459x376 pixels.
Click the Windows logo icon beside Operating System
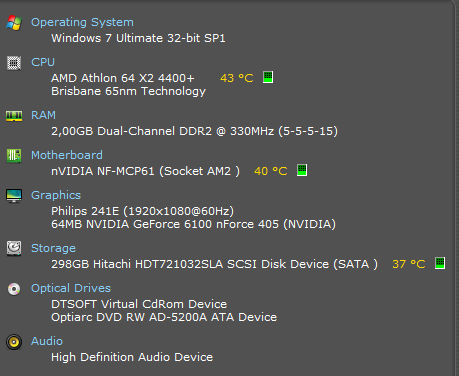click(x=14, y=23)
